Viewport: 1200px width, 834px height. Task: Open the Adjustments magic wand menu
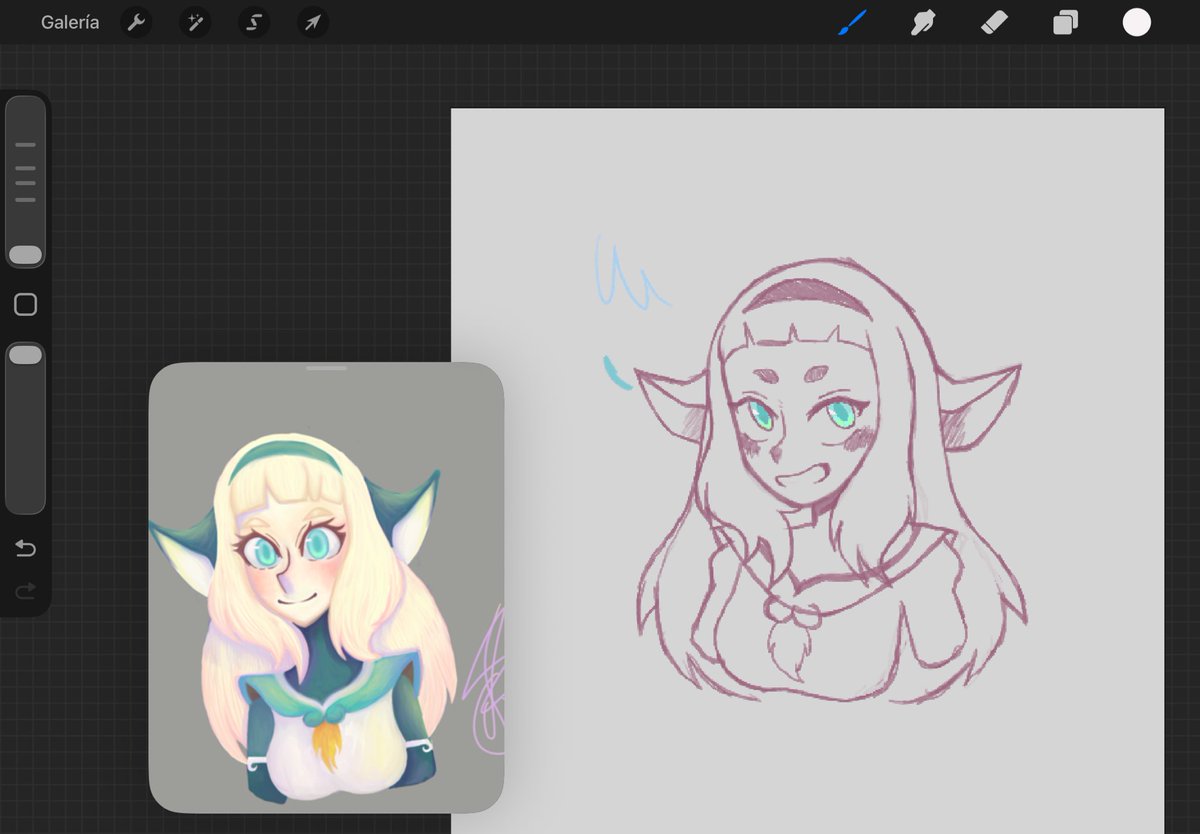click(194, 22)
